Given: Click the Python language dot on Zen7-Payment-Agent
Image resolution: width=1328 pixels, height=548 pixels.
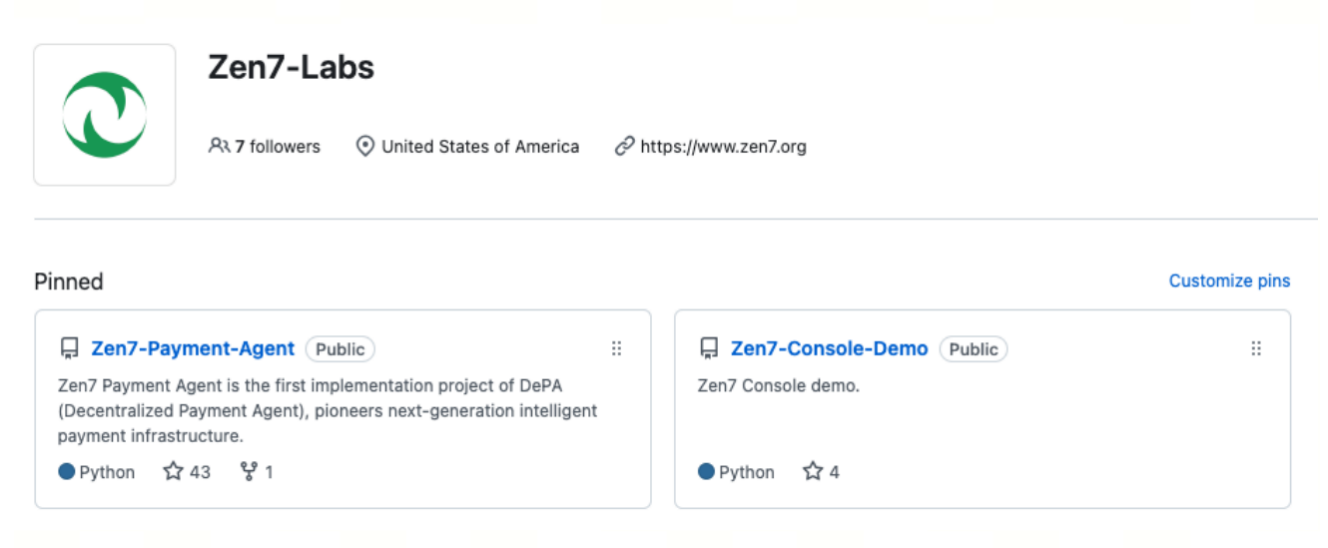Looking at the screenshot, I should coord(67,471).
